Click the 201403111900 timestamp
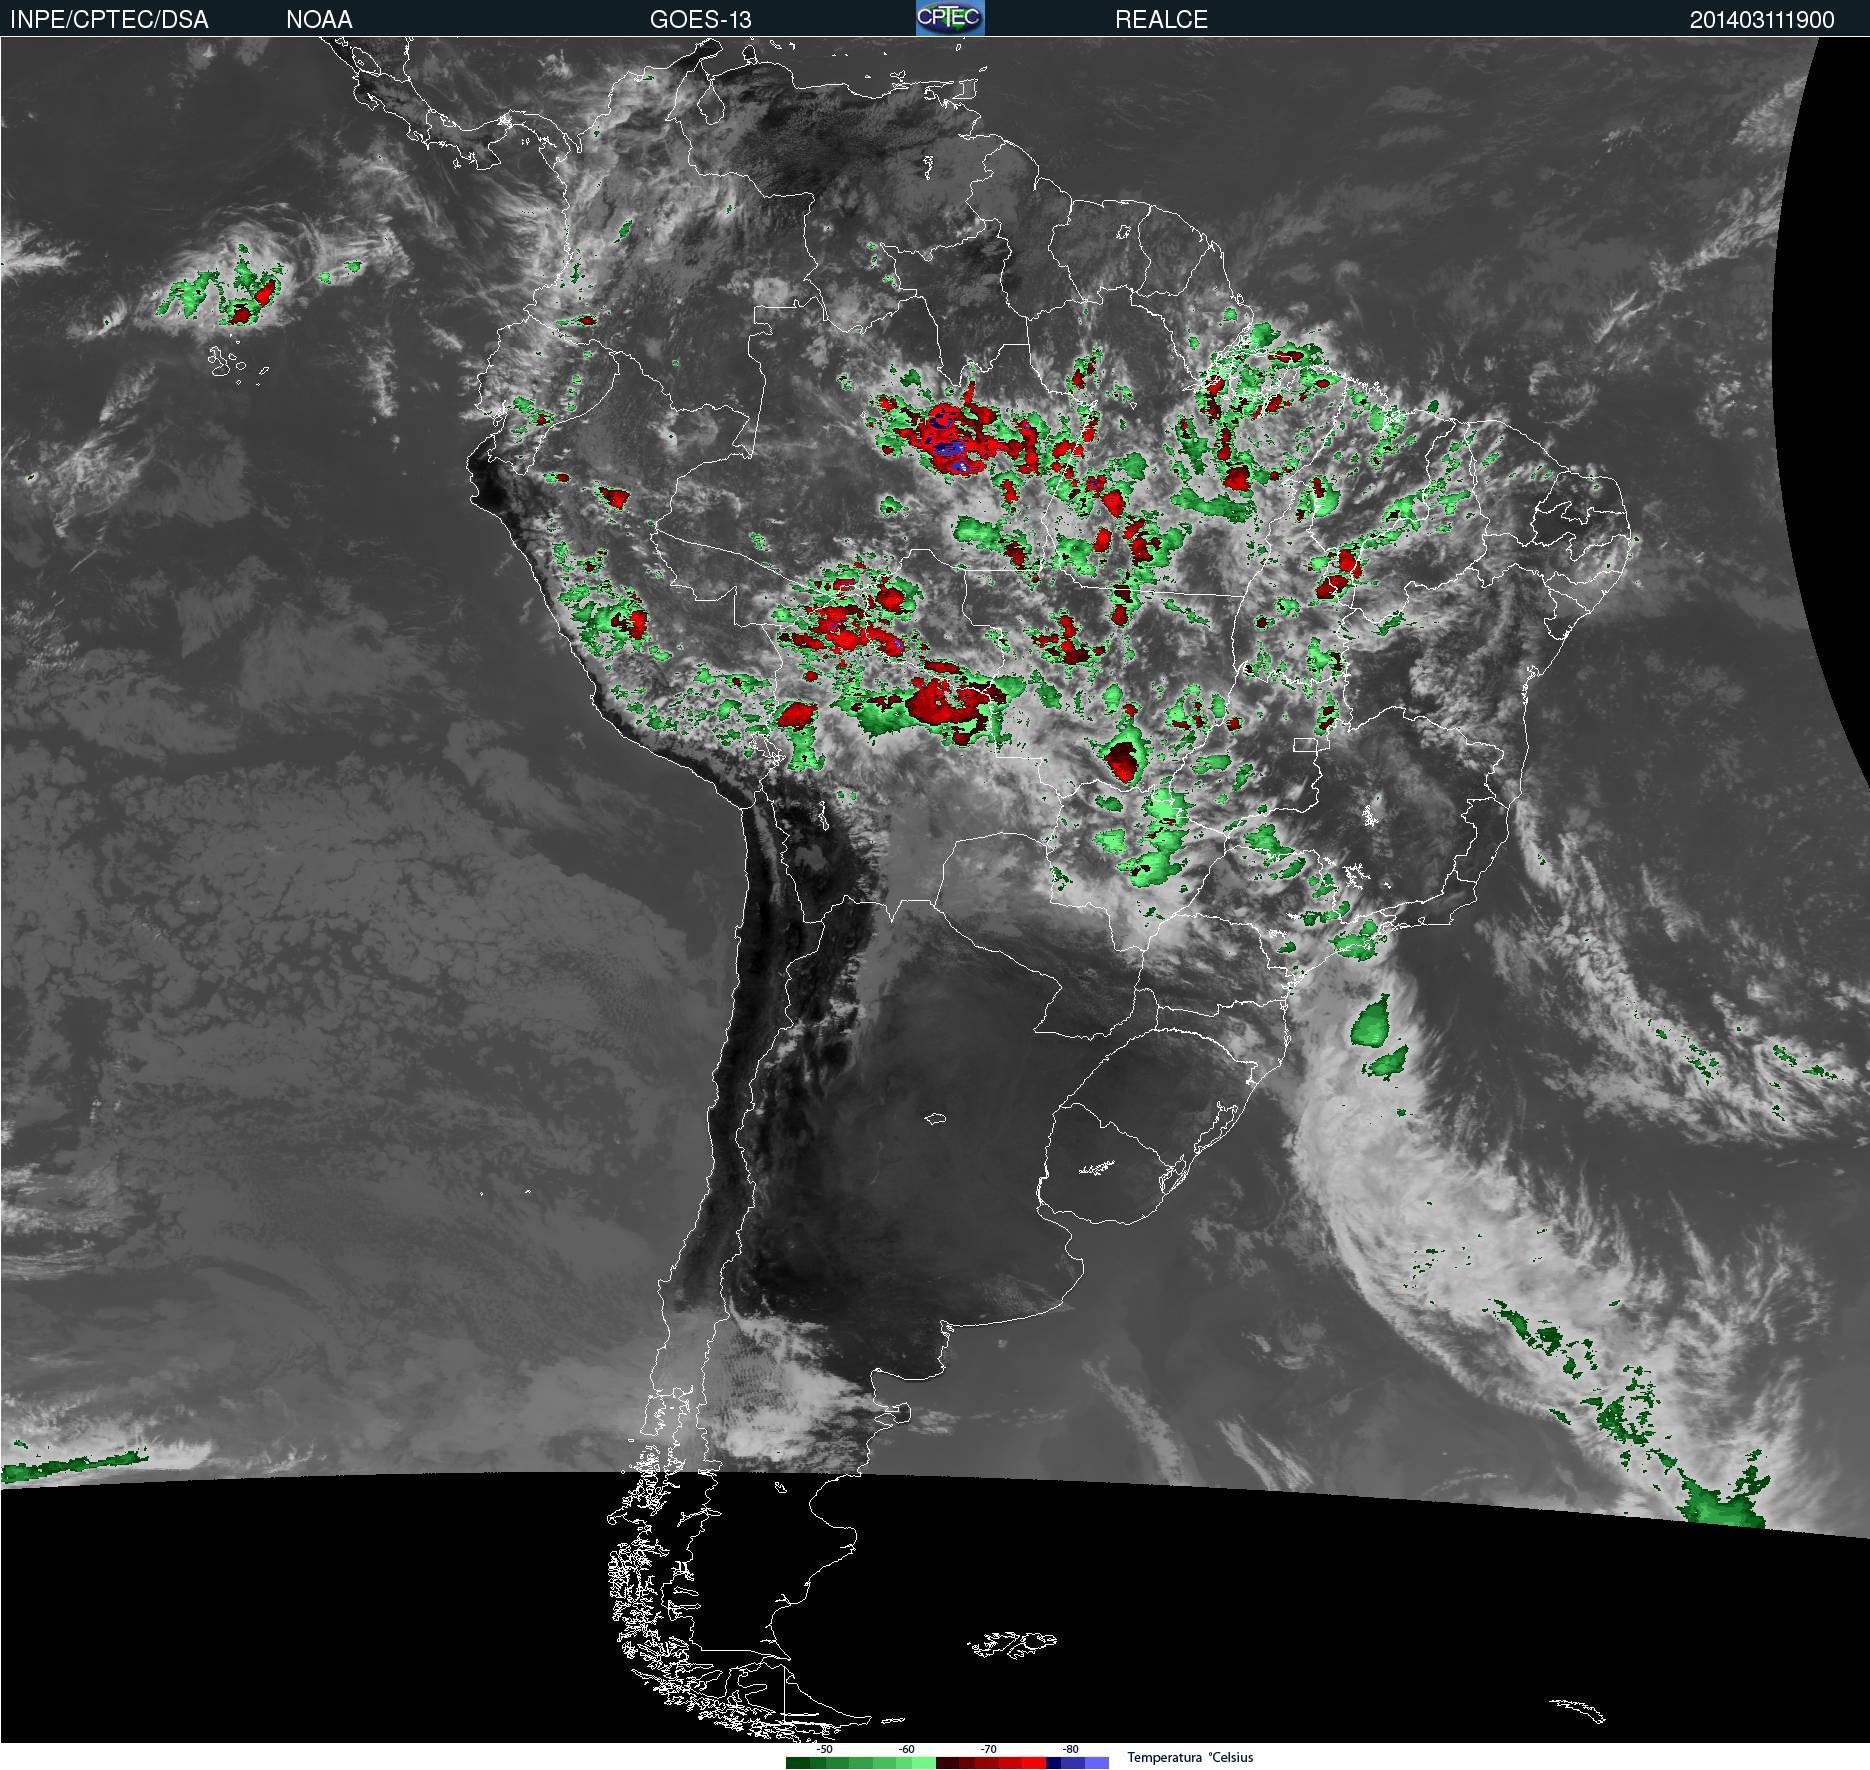Screen dimensions: 1870x1770 click(x=1762, y=20)
